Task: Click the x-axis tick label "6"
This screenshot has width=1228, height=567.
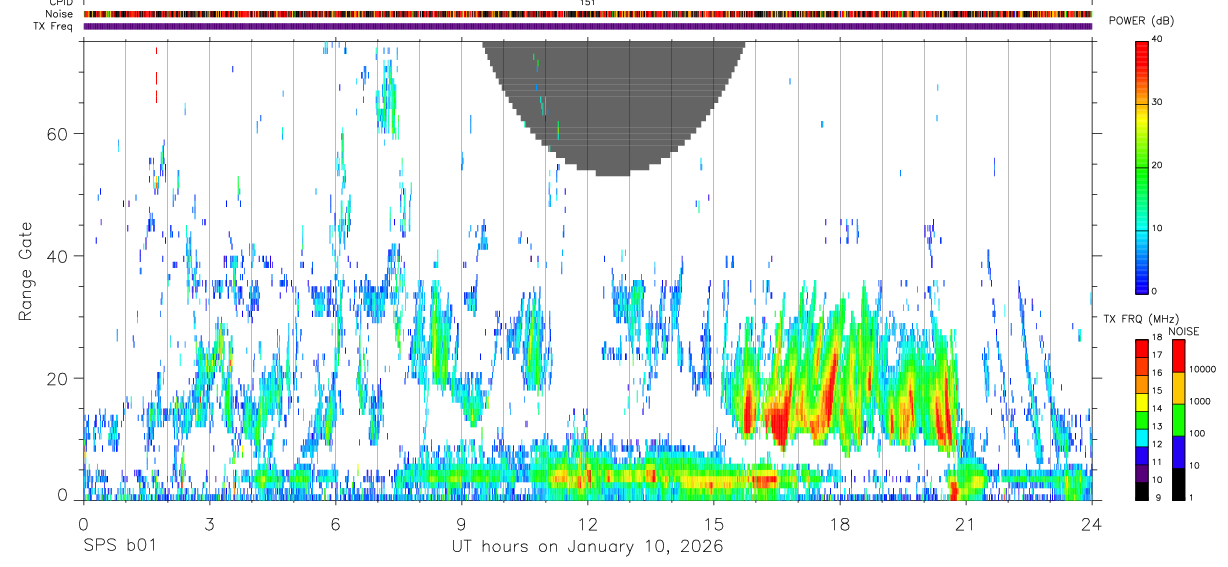Action: pos(335,524)
